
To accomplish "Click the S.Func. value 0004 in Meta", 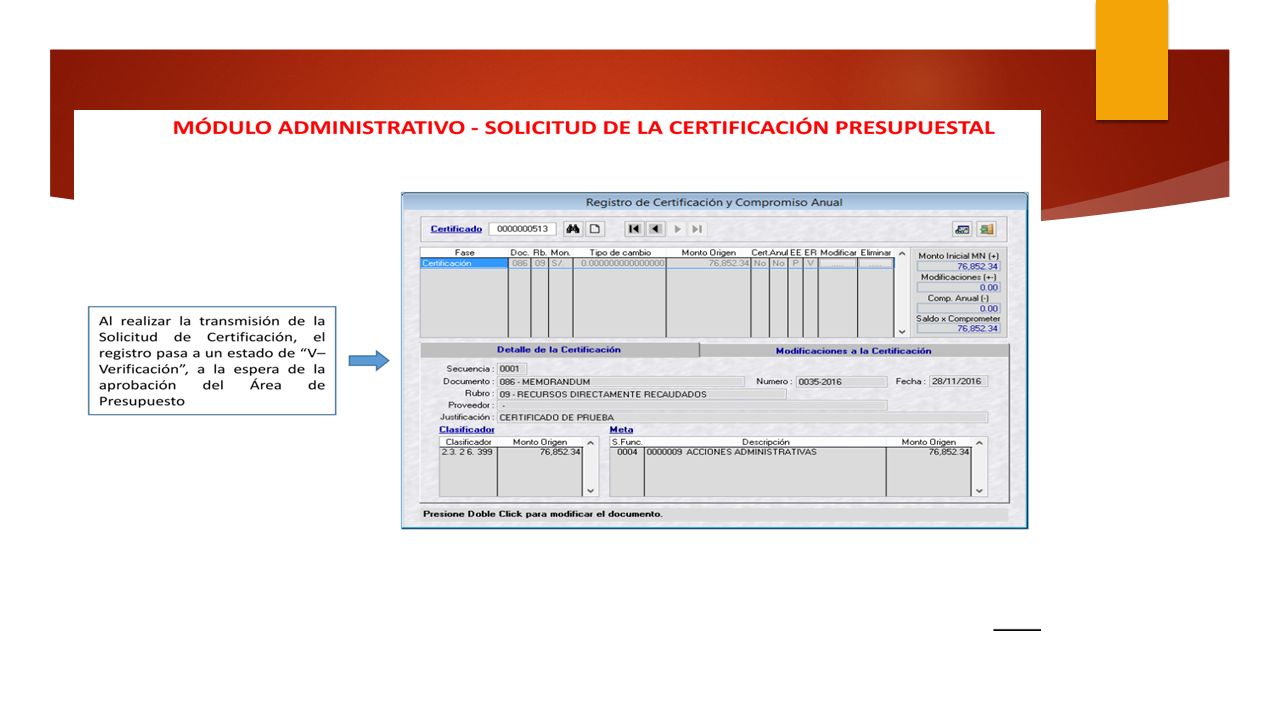I will [x=627, y=452].
